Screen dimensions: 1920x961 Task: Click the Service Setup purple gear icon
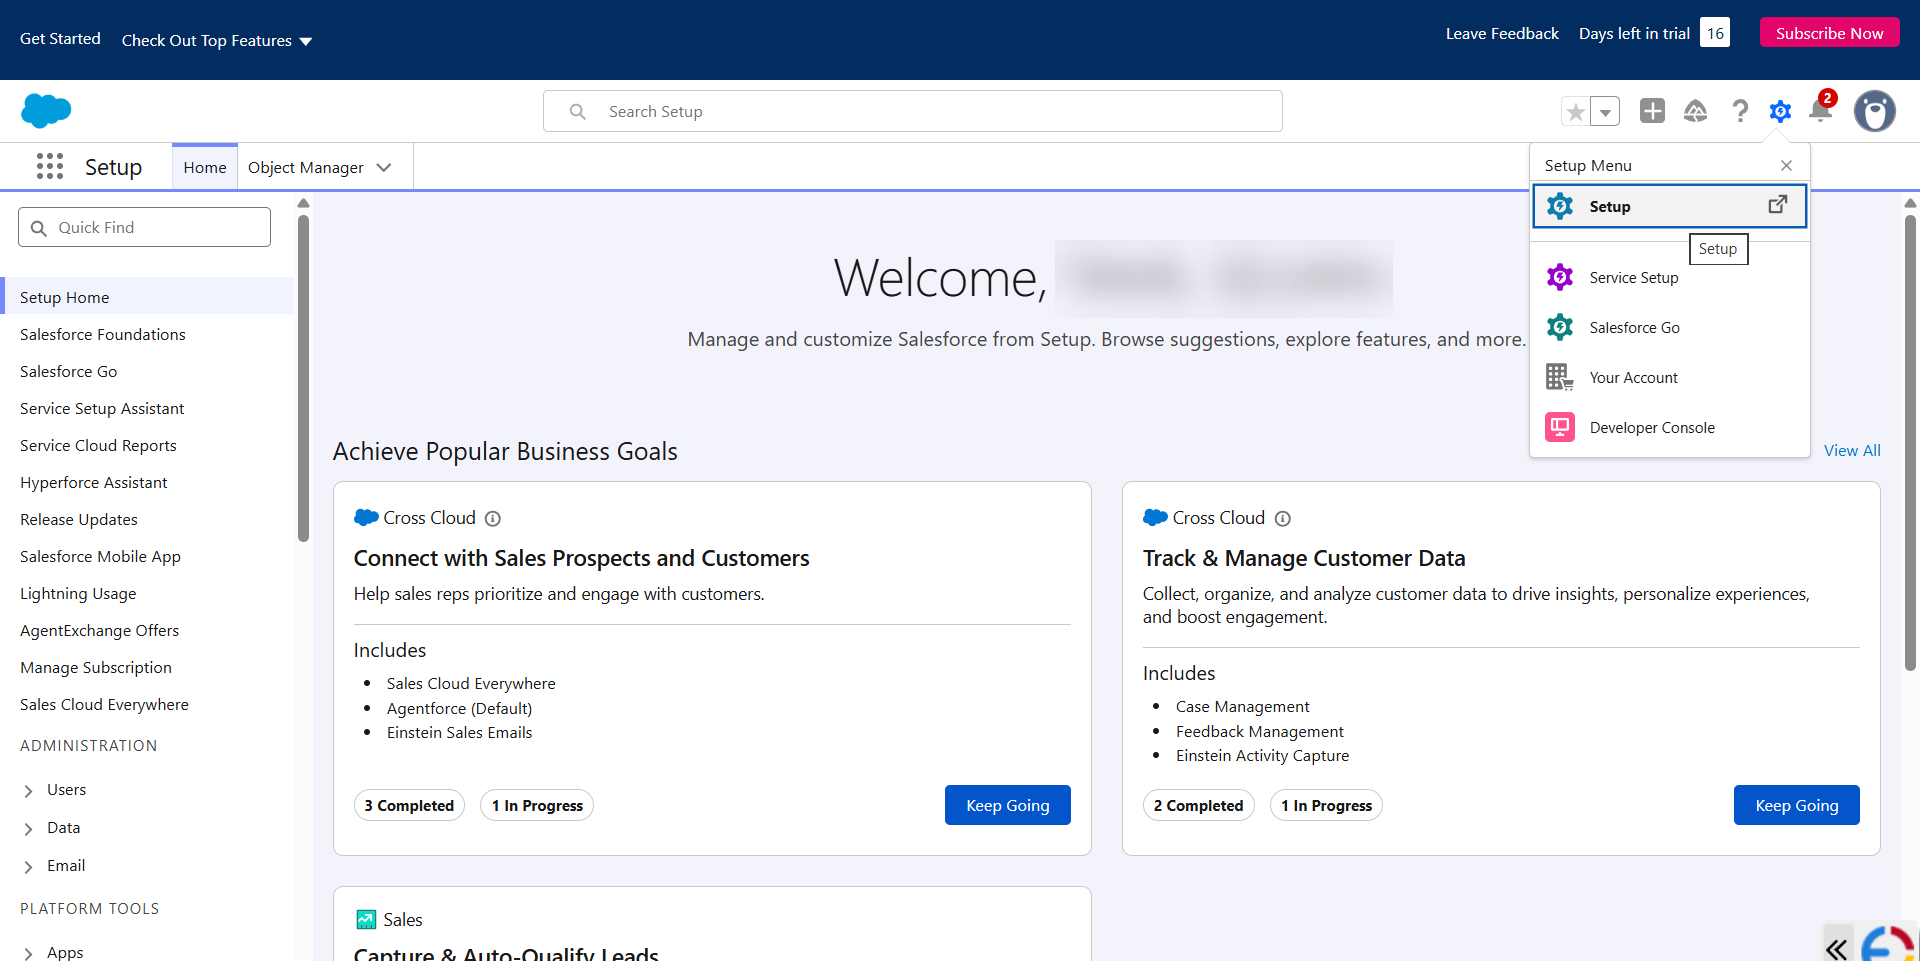point(1560,277)
